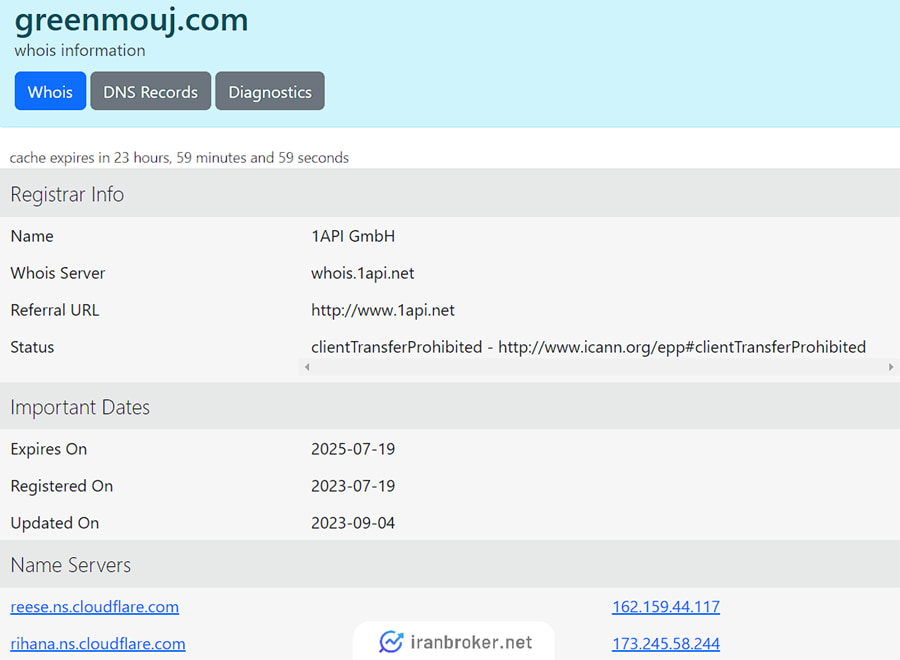Click the Status scrollbar left arrow
The image size is (900, 660).
[307, 367]
